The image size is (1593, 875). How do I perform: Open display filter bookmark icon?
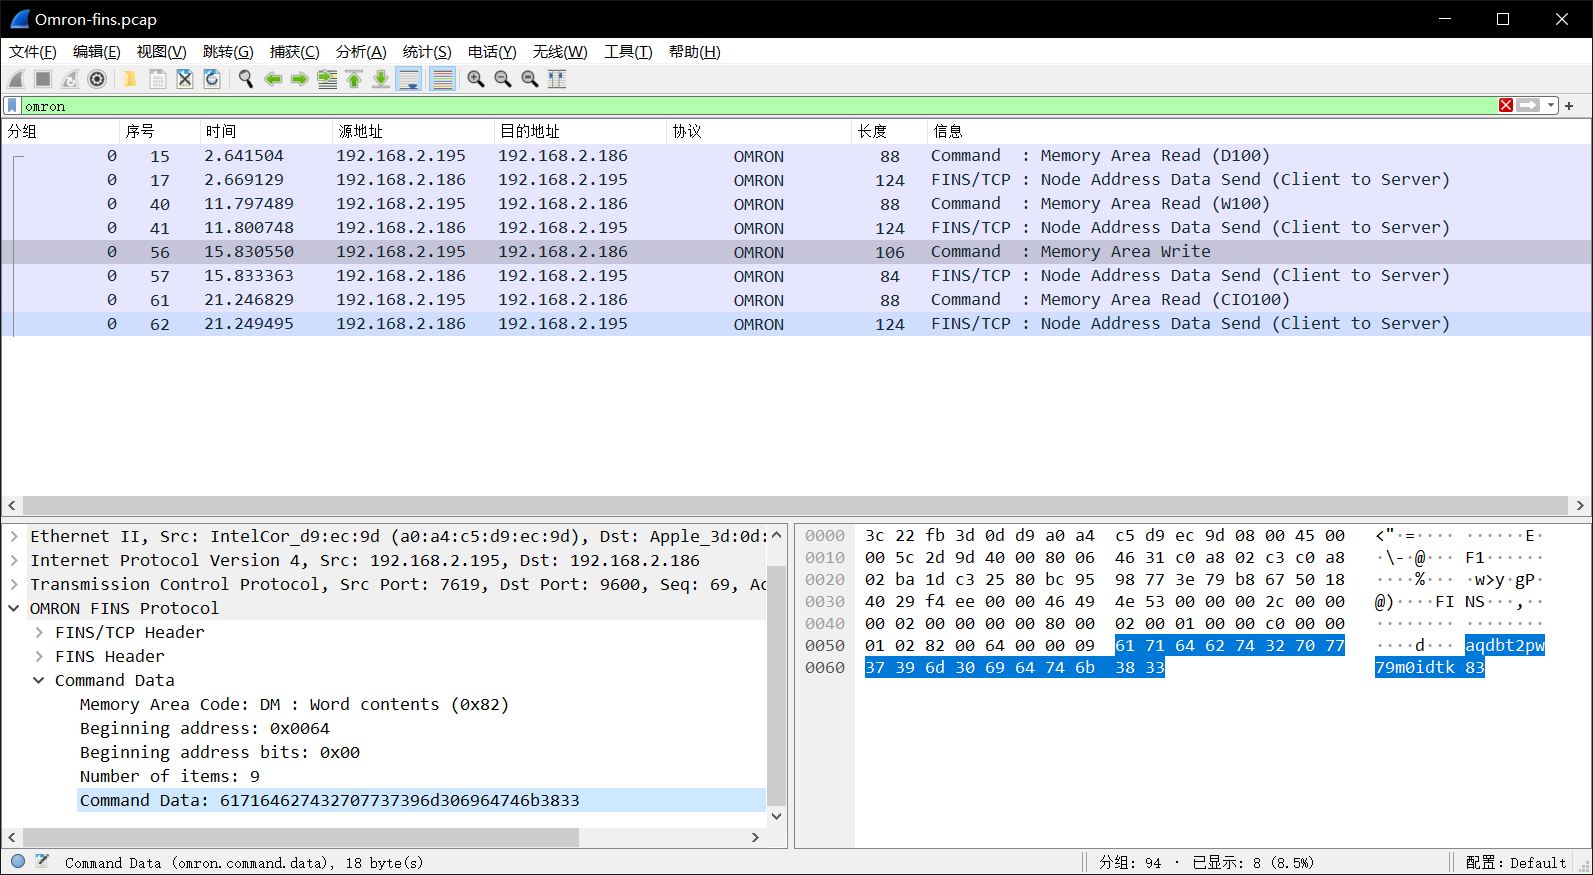pyautogui.click(x=12, y=105)
